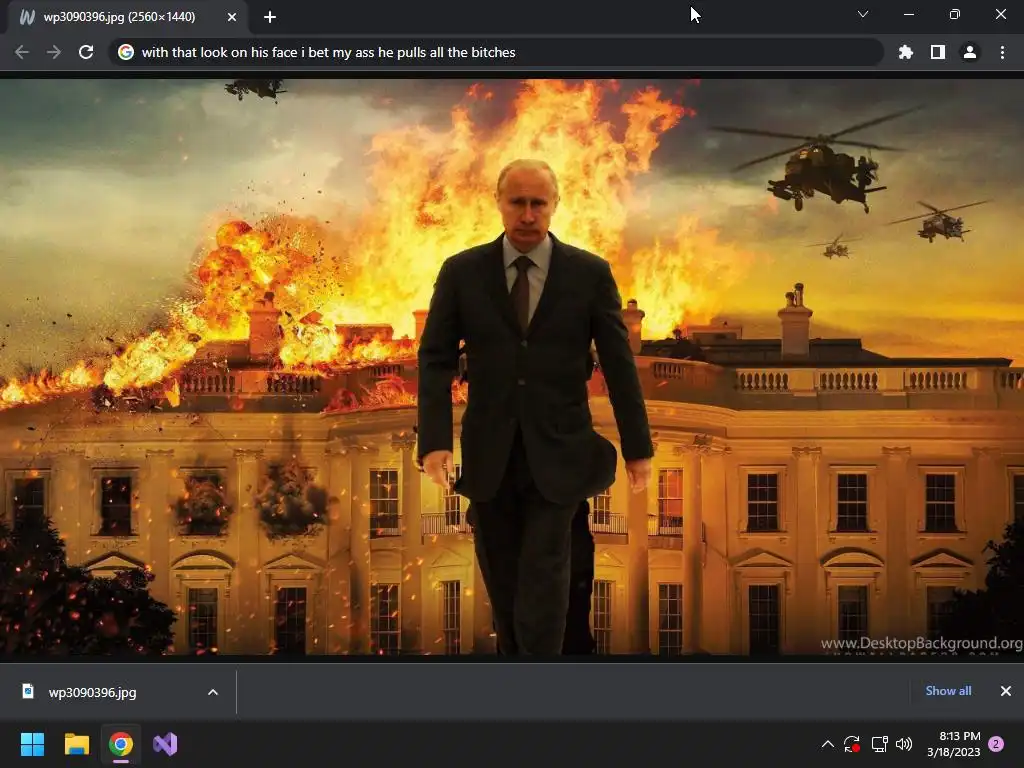
Task: Click the displayed wallpaper image
Action: tap(512, 366)
